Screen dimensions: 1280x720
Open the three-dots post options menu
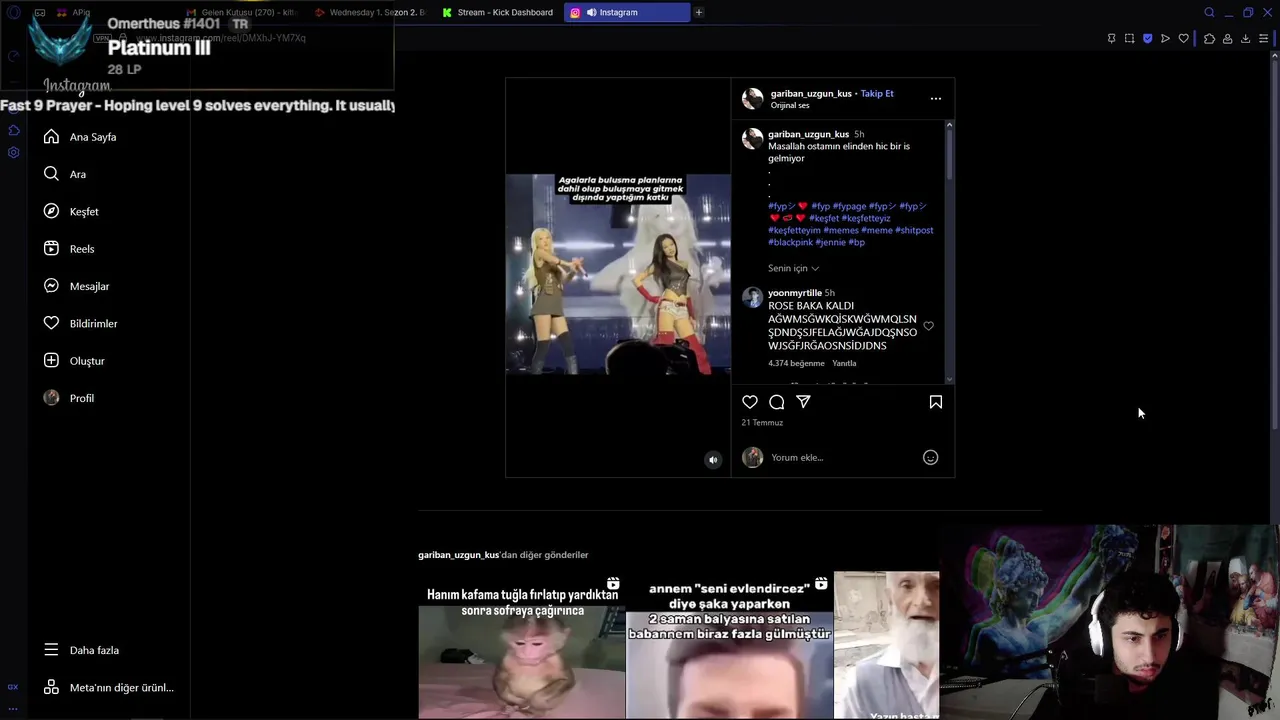(936, 99)
